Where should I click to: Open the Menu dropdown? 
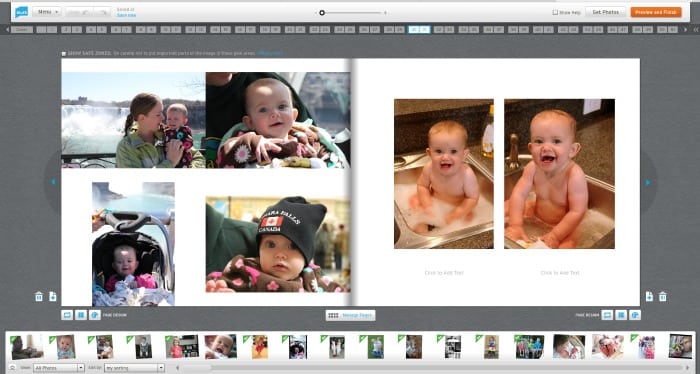coord(46,12)
